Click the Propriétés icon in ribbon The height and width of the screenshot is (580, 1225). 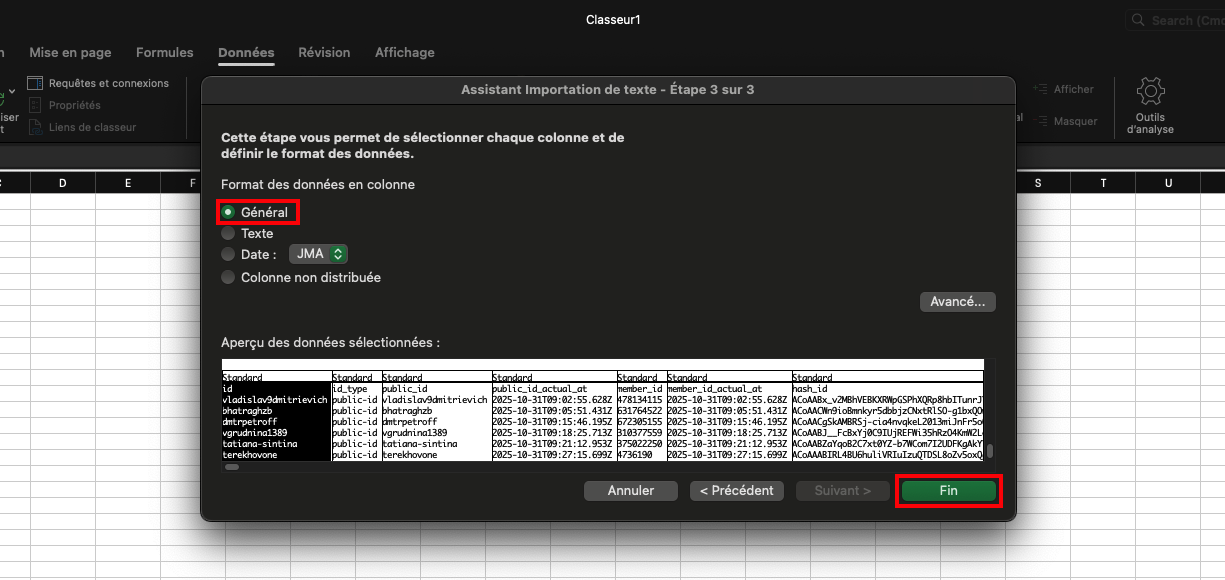coord(36,105)
